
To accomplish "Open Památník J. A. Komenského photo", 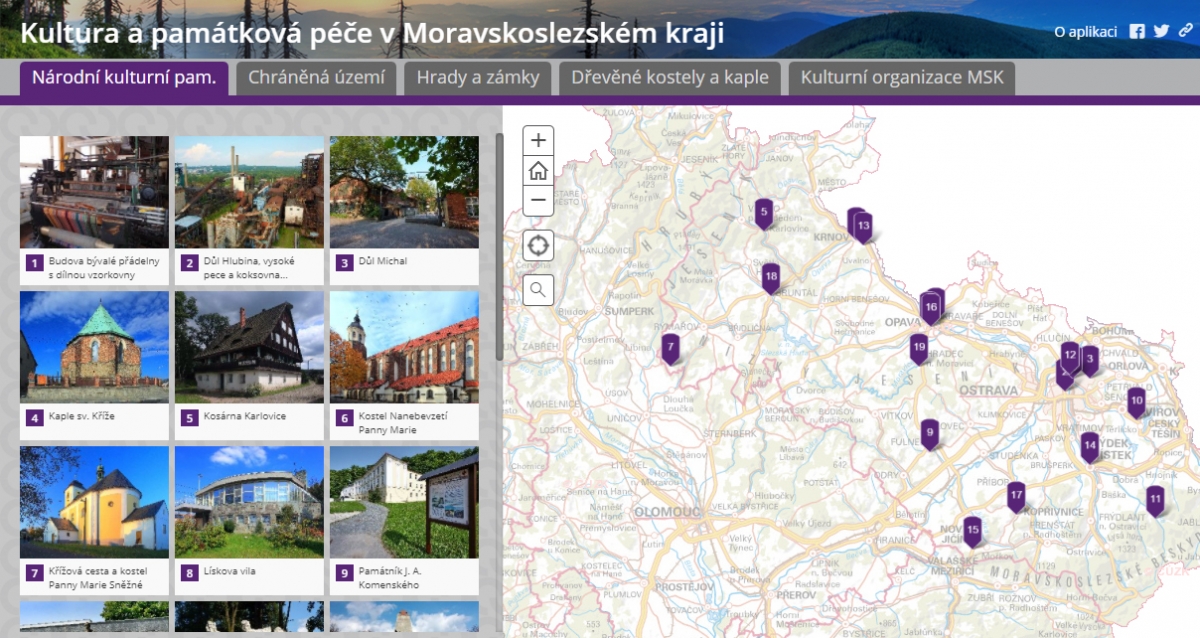I will pos(404,501).
